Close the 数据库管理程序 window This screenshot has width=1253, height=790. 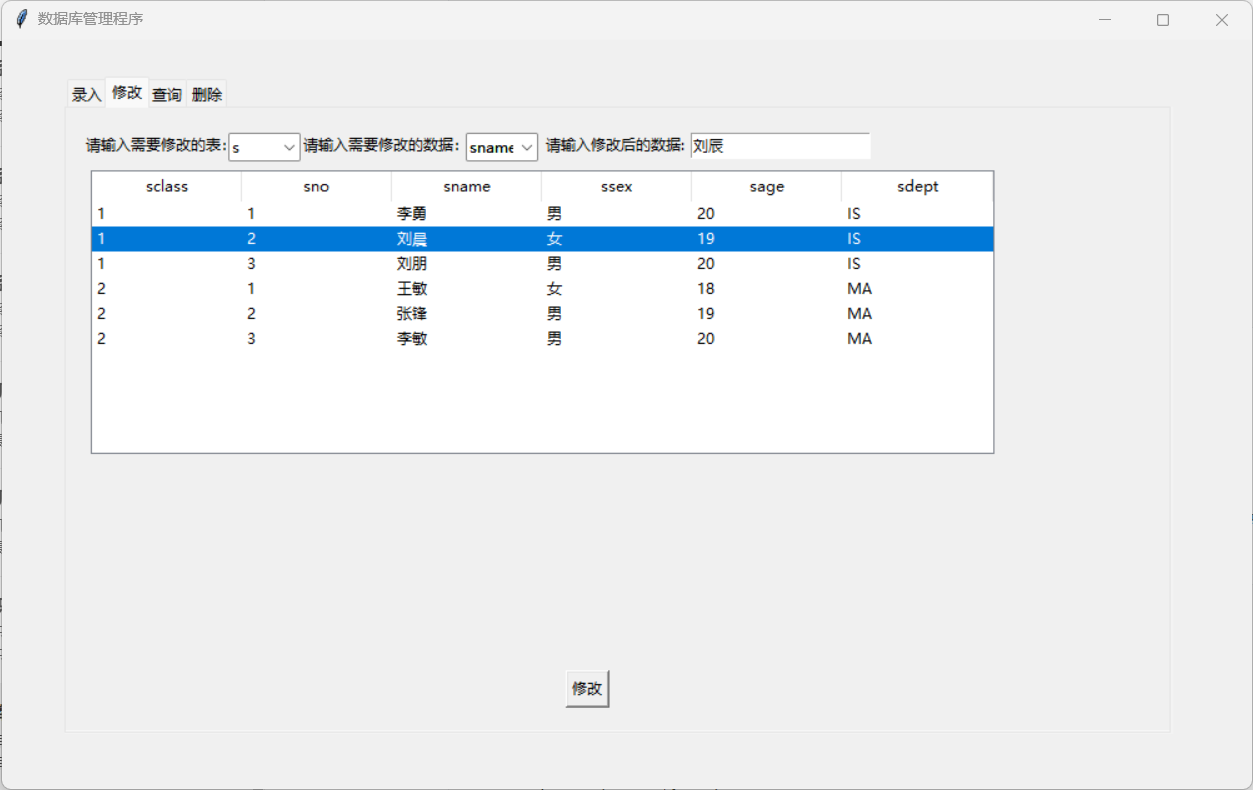coord(1221,20)
